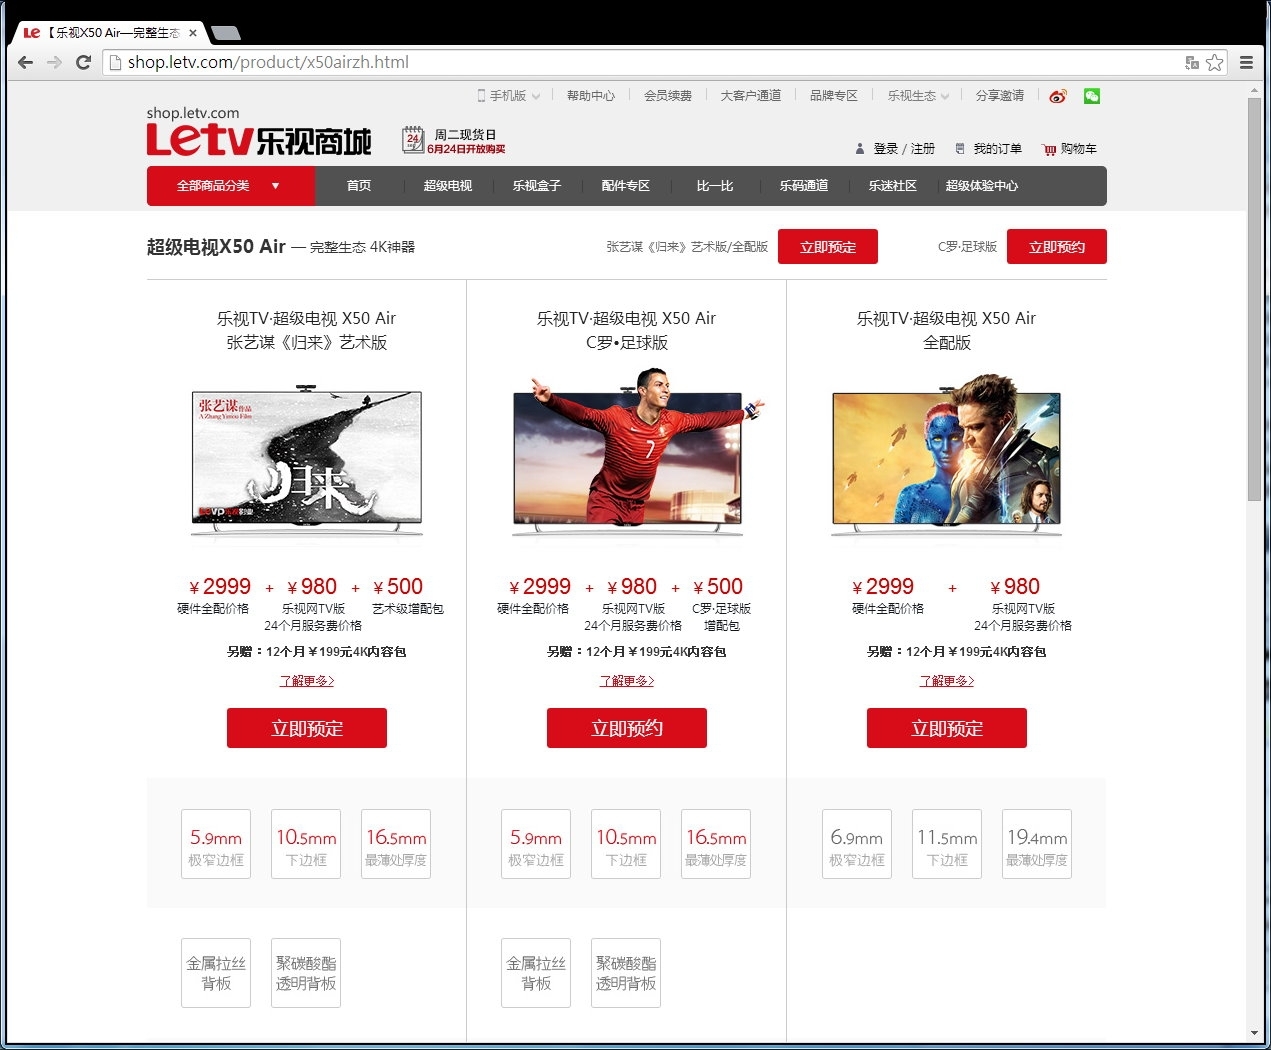Reload the page with the refresh icon
This screenshot has height=1050, width=1271.
point(84,62)
